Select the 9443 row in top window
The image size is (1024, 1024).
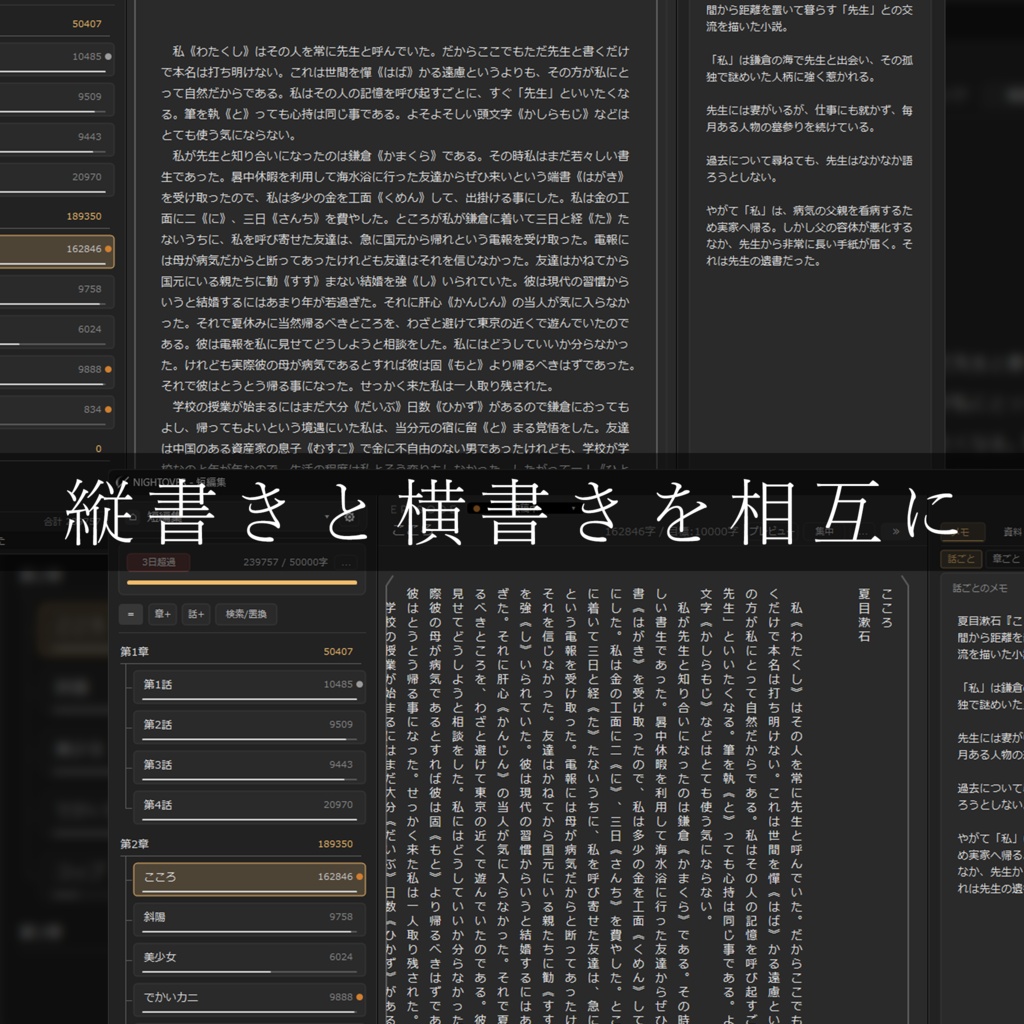57,138
